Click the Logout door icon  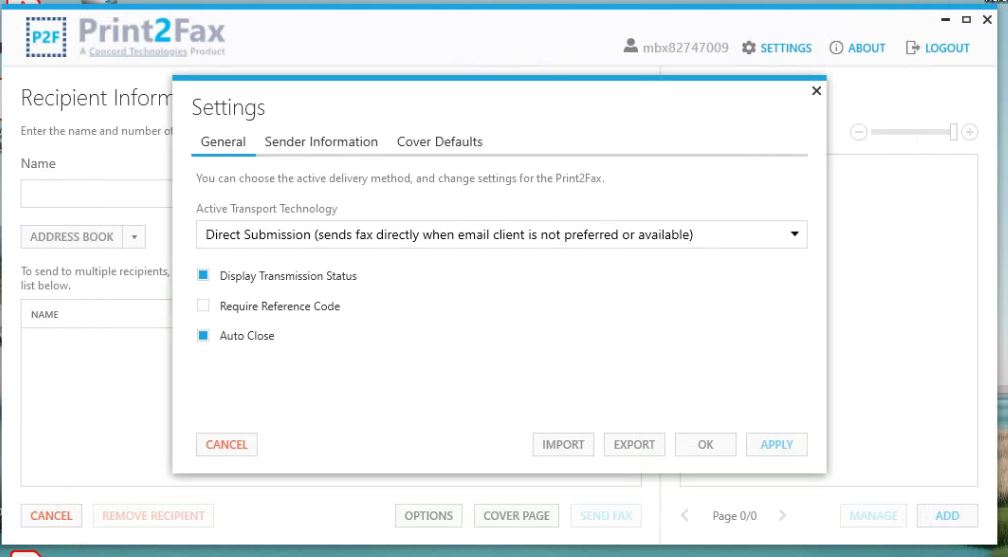tap(912, 48)
